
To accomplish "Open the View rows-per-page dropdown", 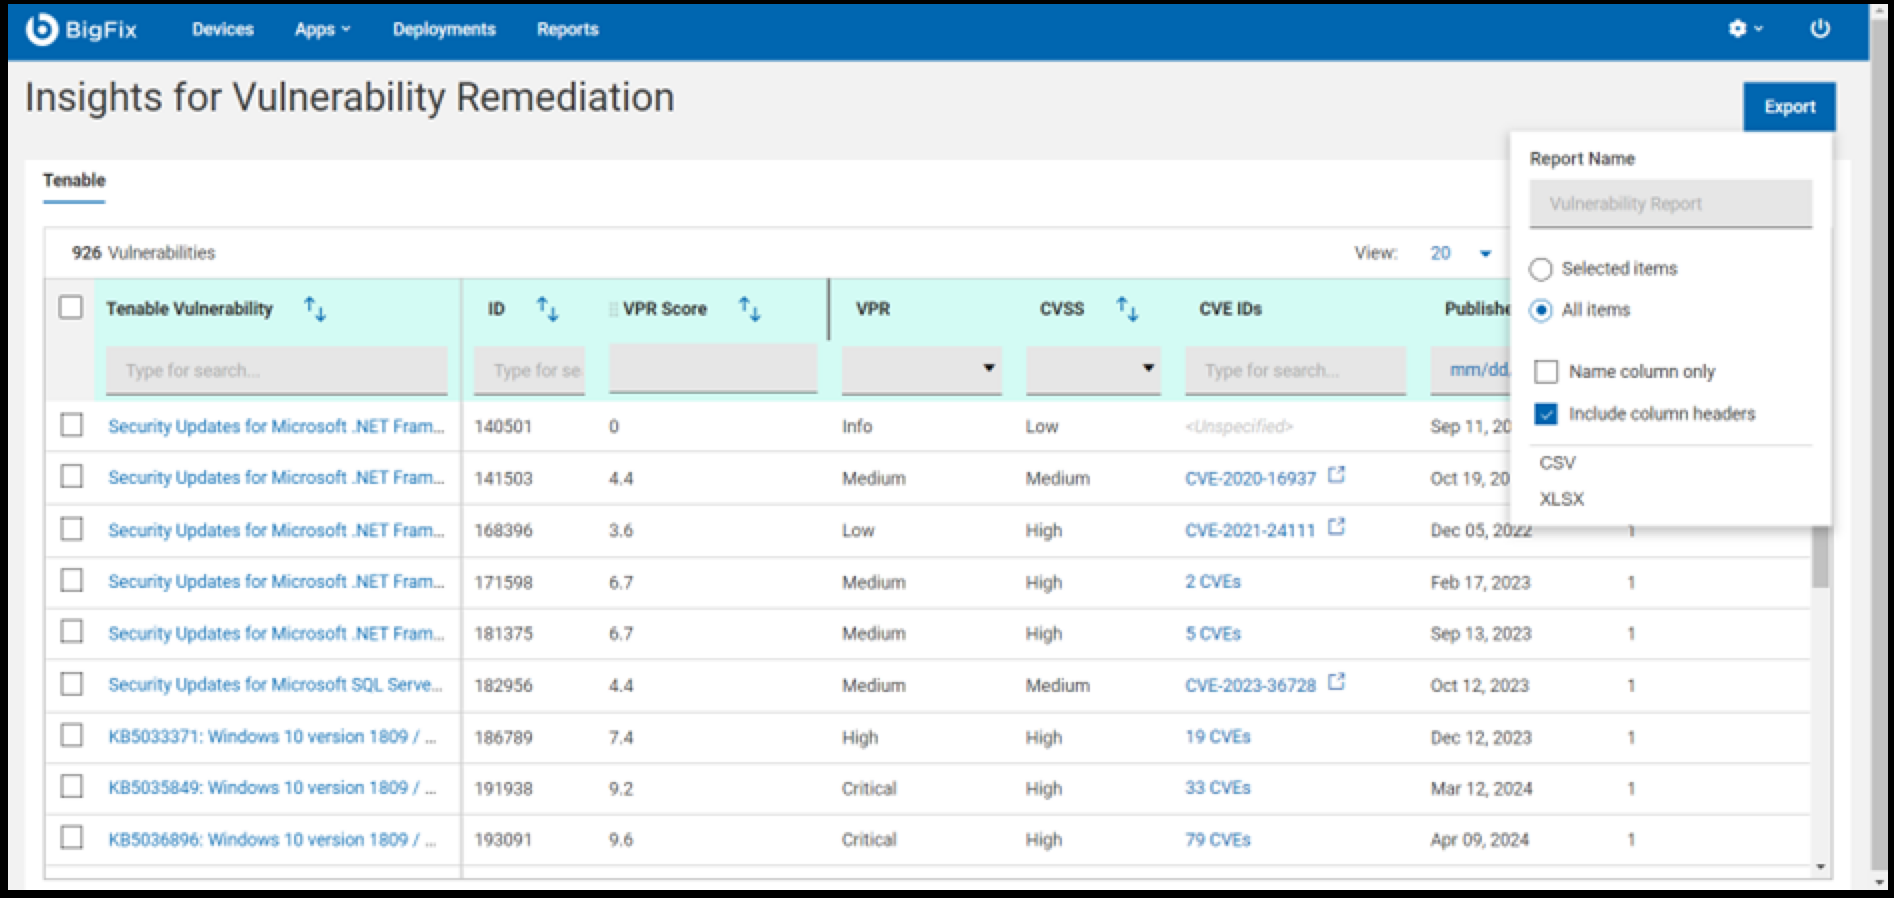I will coord(1485,254).
